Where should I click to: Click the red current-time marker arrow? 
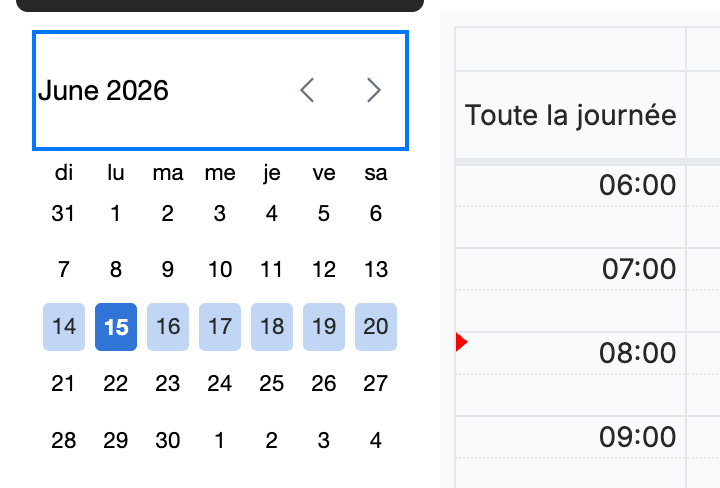click(461, 342)
